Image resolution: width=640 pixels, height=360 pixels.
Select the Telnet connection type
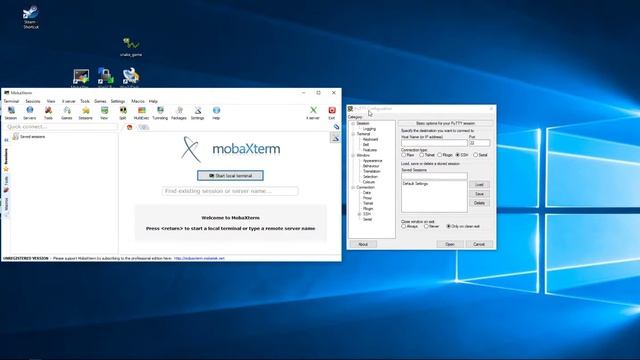422,155
